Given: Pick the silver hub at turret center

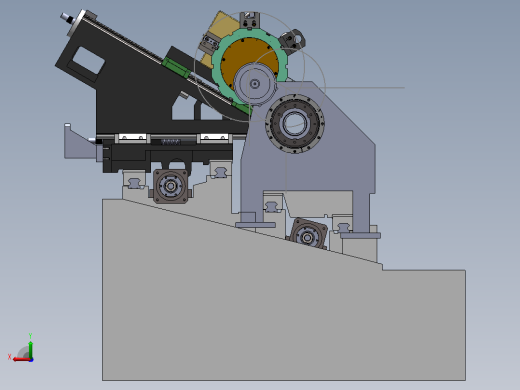Looking at the screenshot, I should (255, 84).
